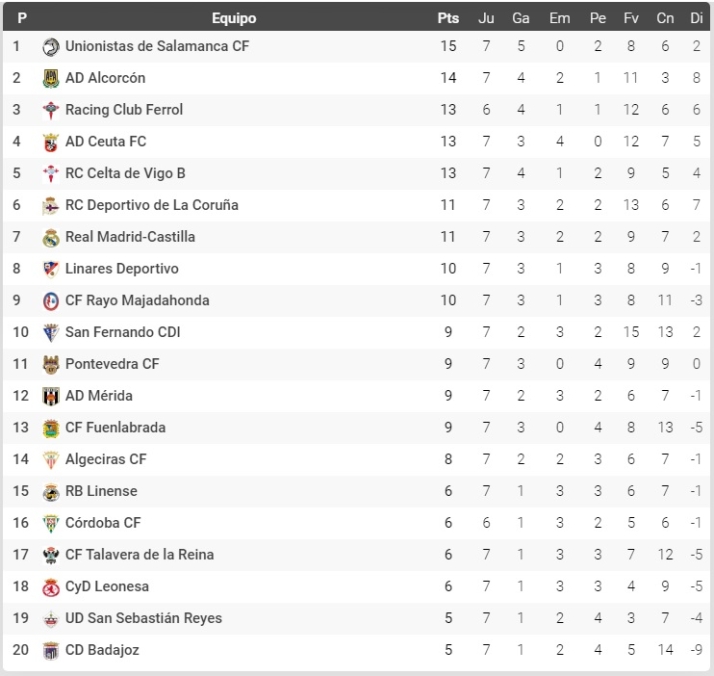This screenshot has height=676, width=714.
Task: Click the CD Badajoz badge icon
Action: click(x=51, y=651)
